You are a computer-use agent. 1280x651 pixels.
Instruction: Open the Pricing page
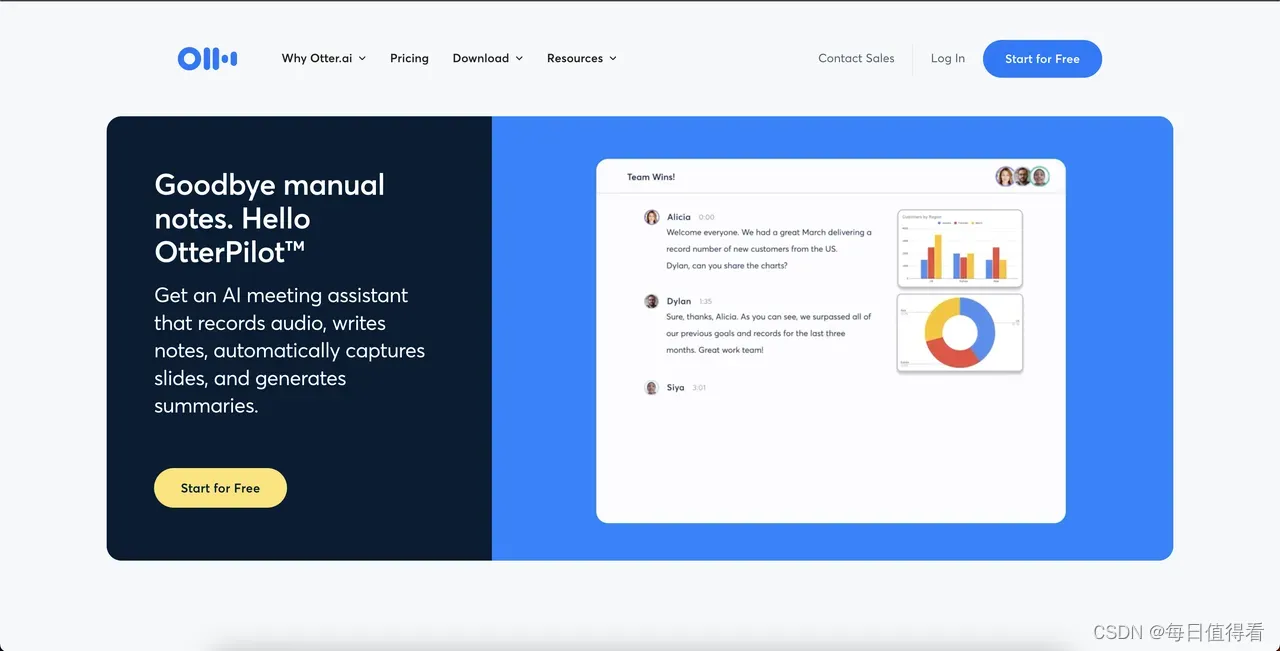pyautogui.click(x=409, y=58)
